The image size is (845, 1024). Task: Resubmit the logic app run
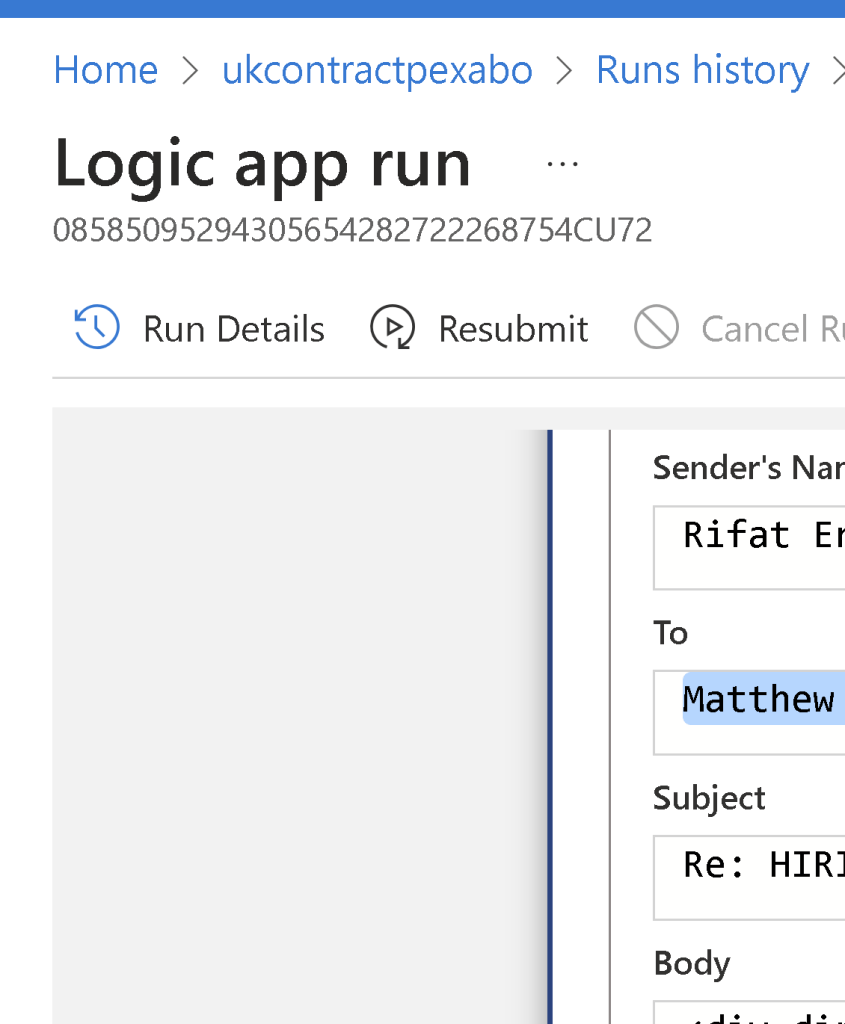pyautogui.click(x=513, y=328)
